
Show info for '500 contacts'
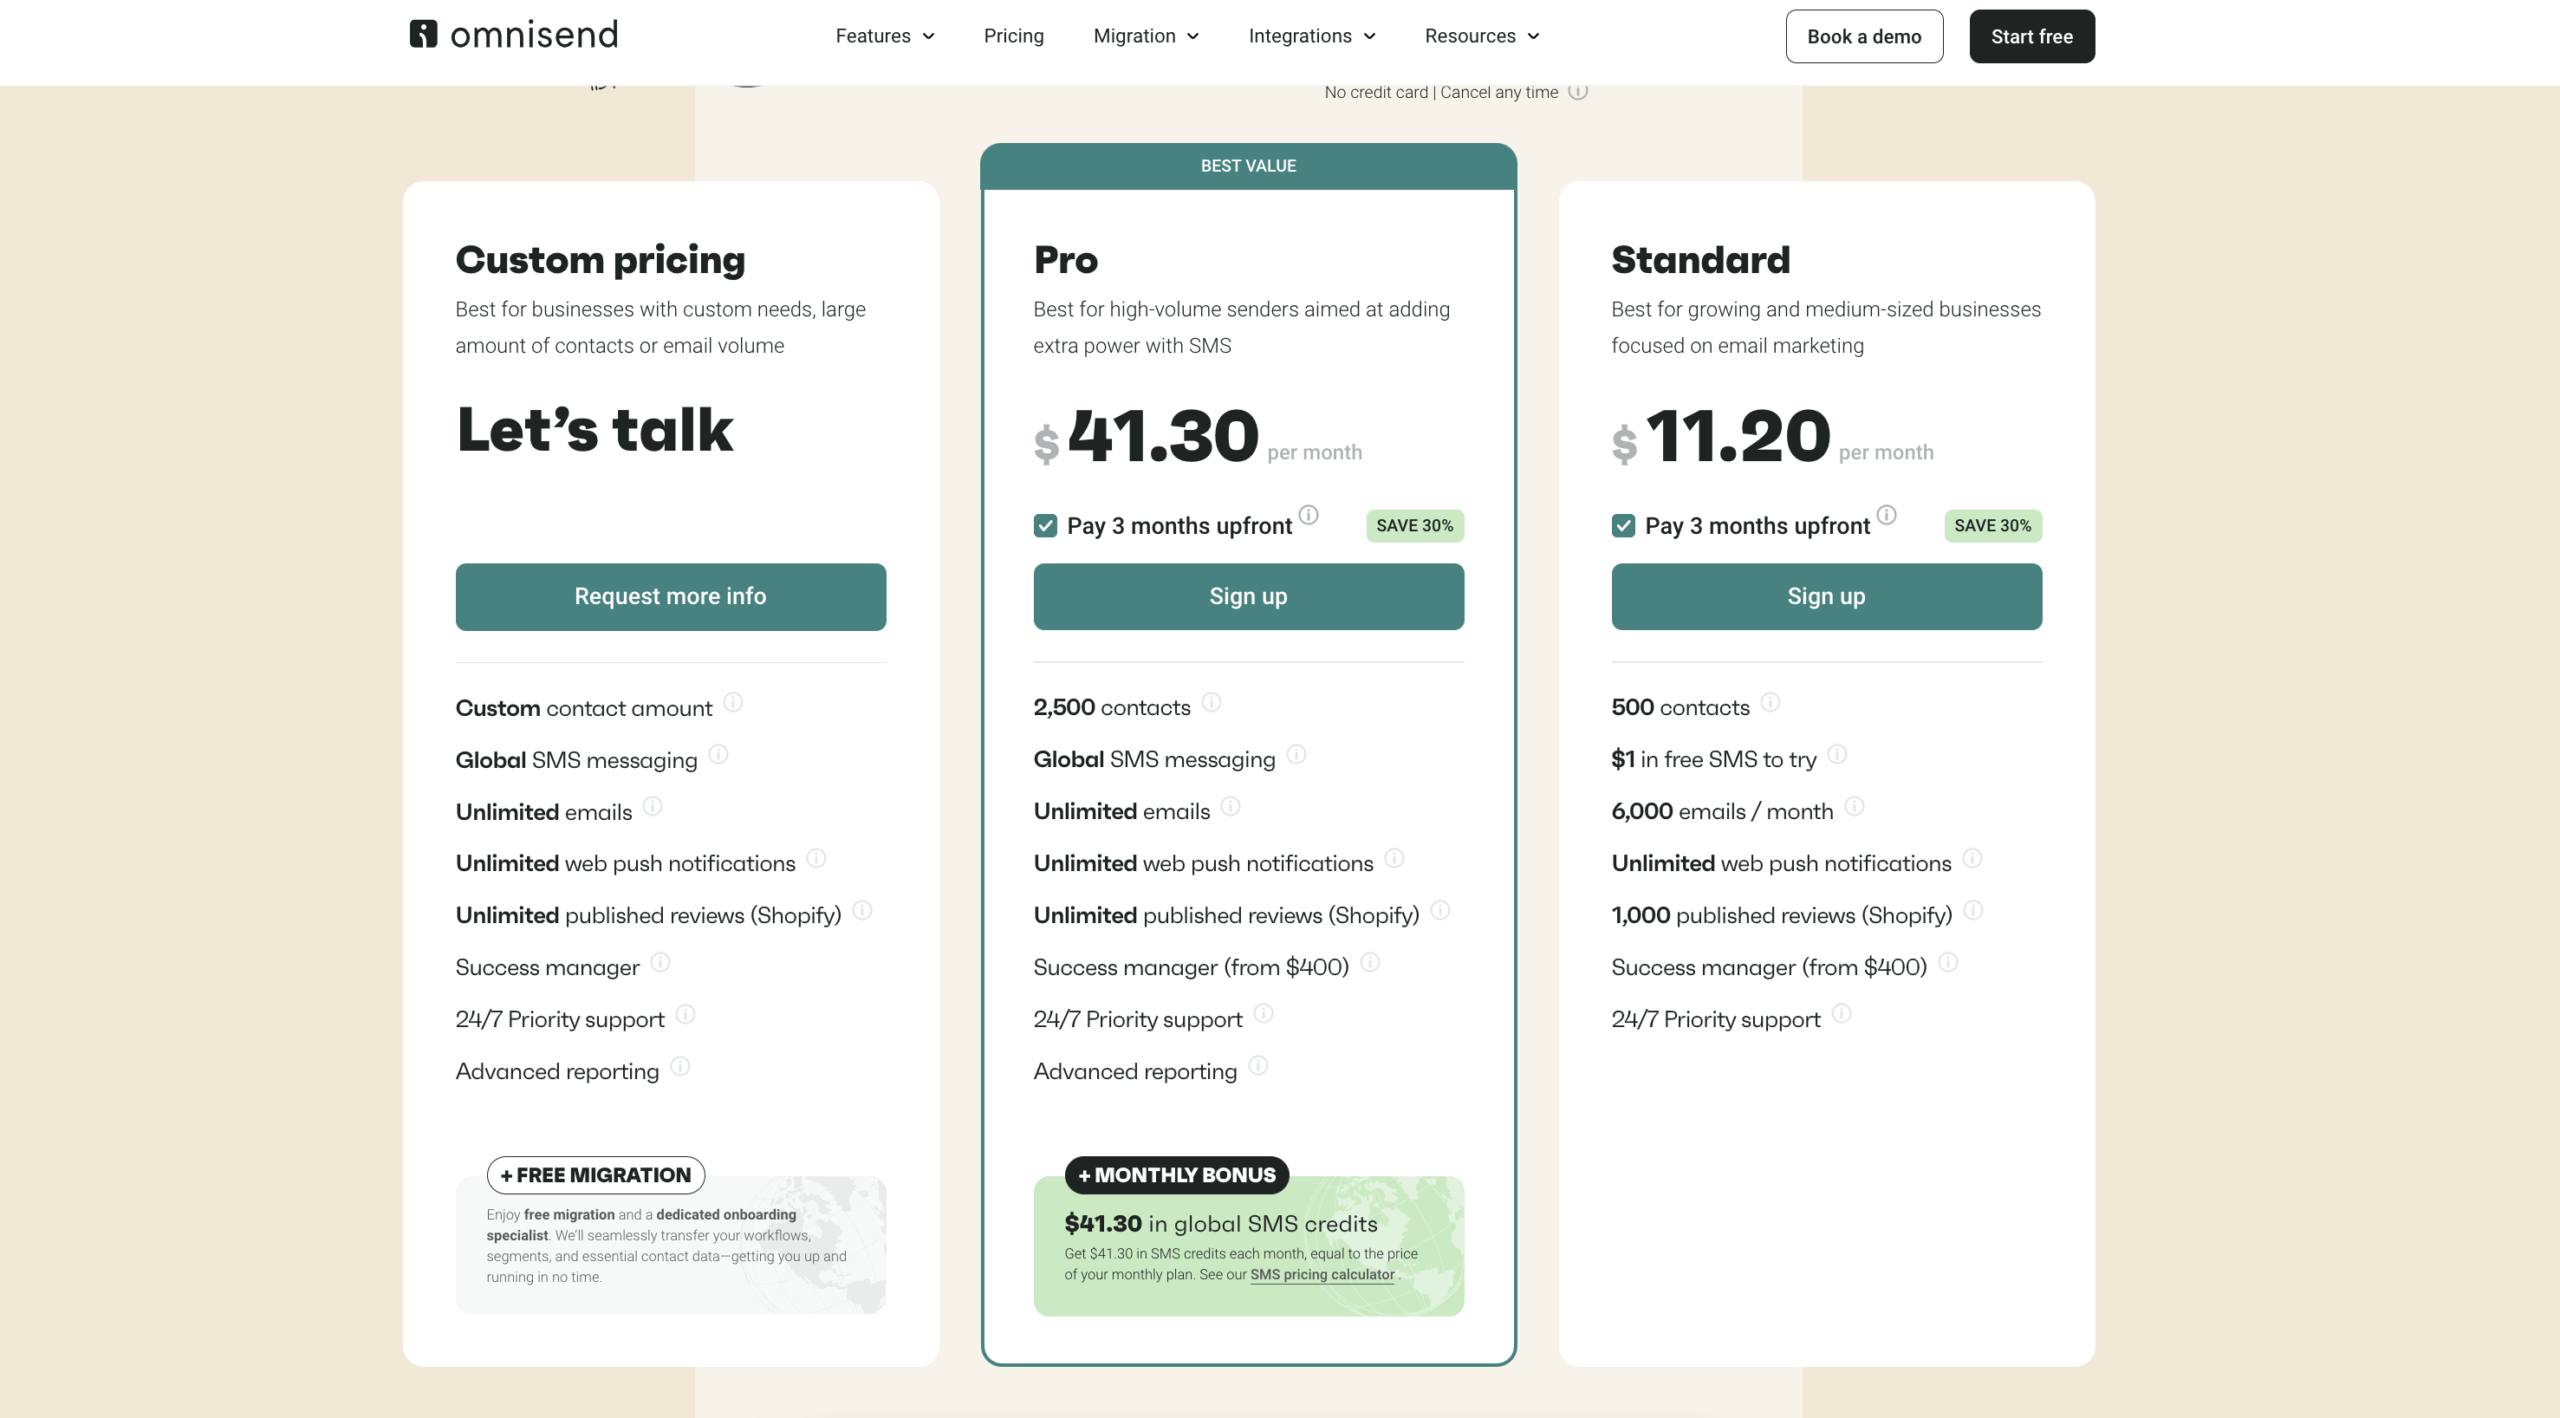click(1770, 702)
